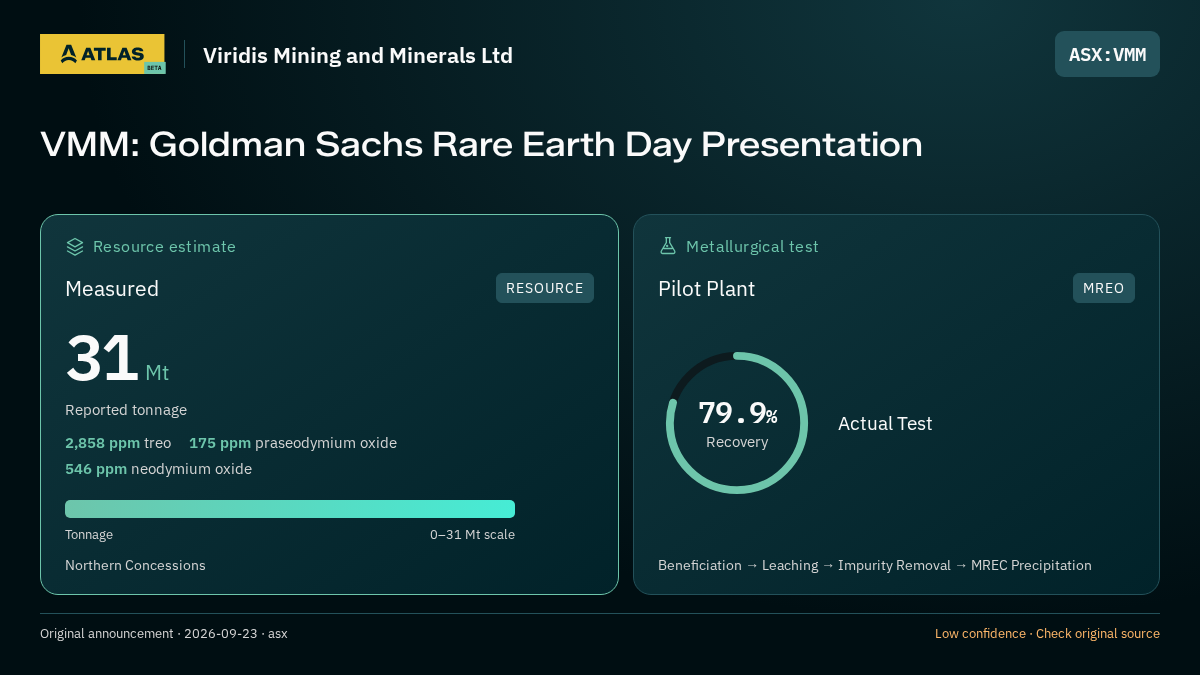Click the Reported tonnage label

(126, 410)
